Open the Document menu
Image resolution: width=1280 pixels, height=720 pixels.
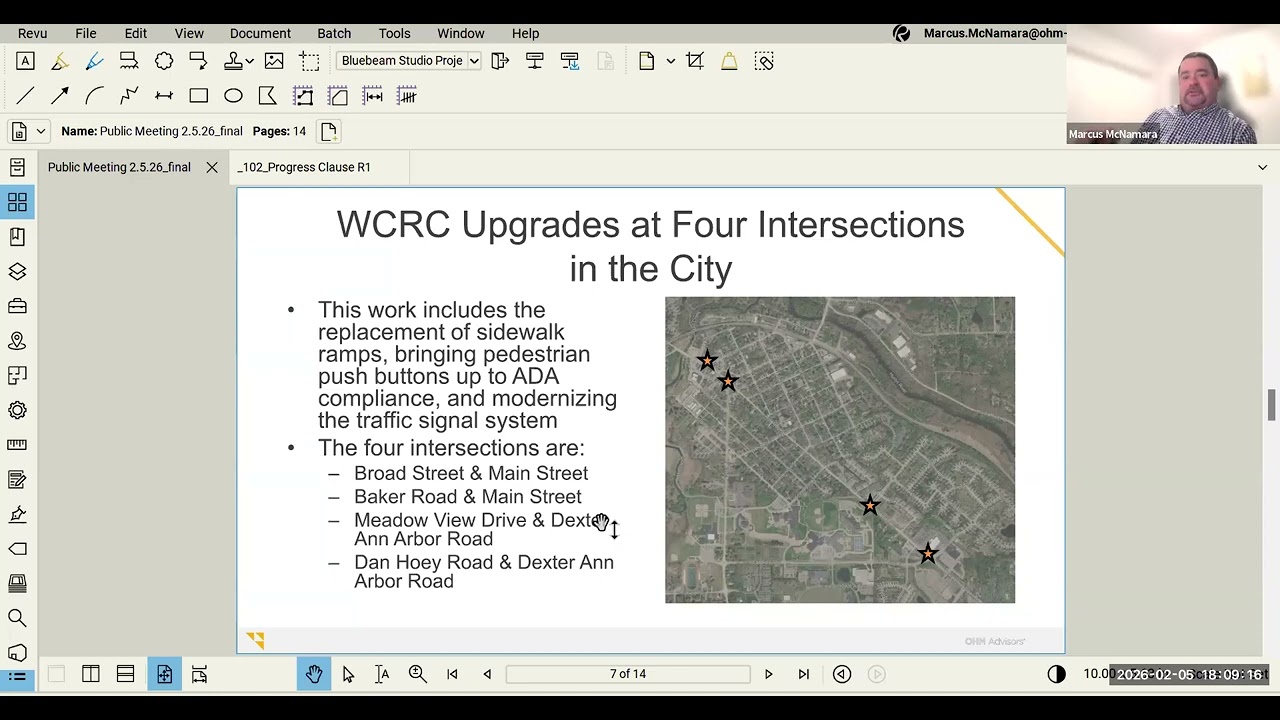260,33
